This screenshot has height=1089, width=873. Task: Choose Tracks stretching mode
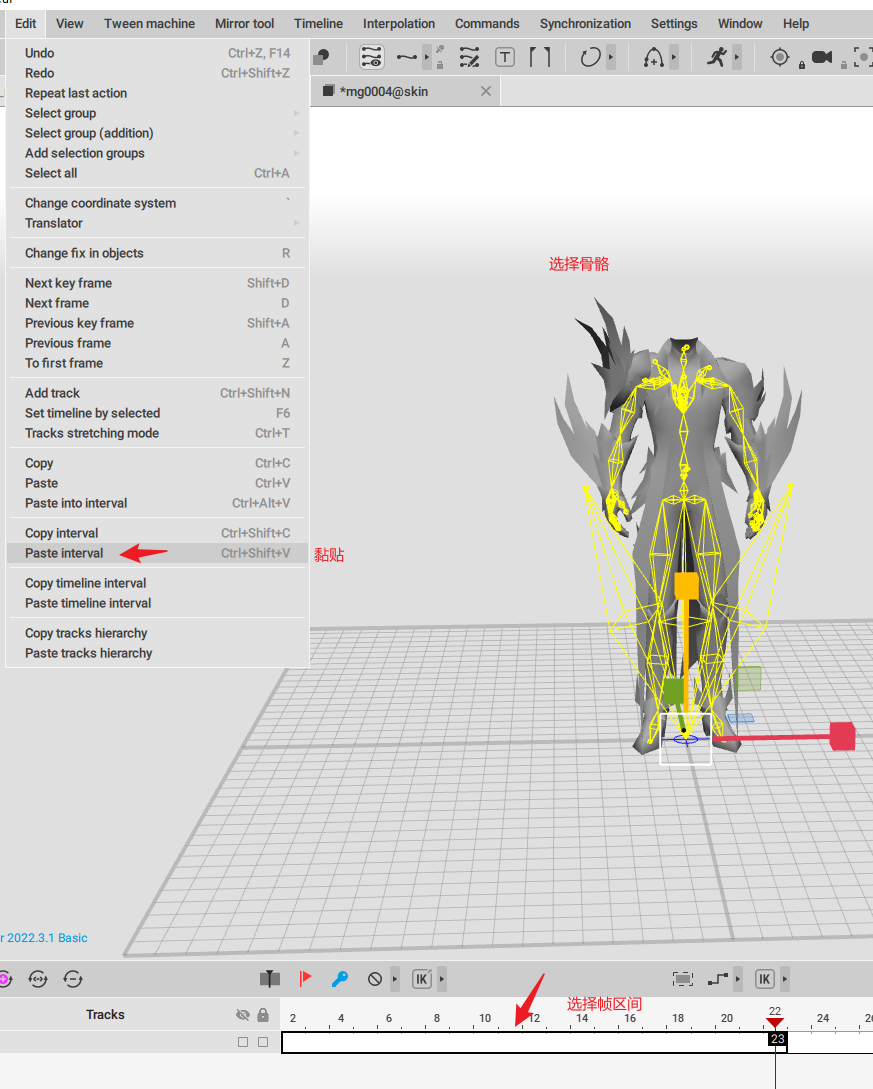pyautogui.click(x=157, y=433)
